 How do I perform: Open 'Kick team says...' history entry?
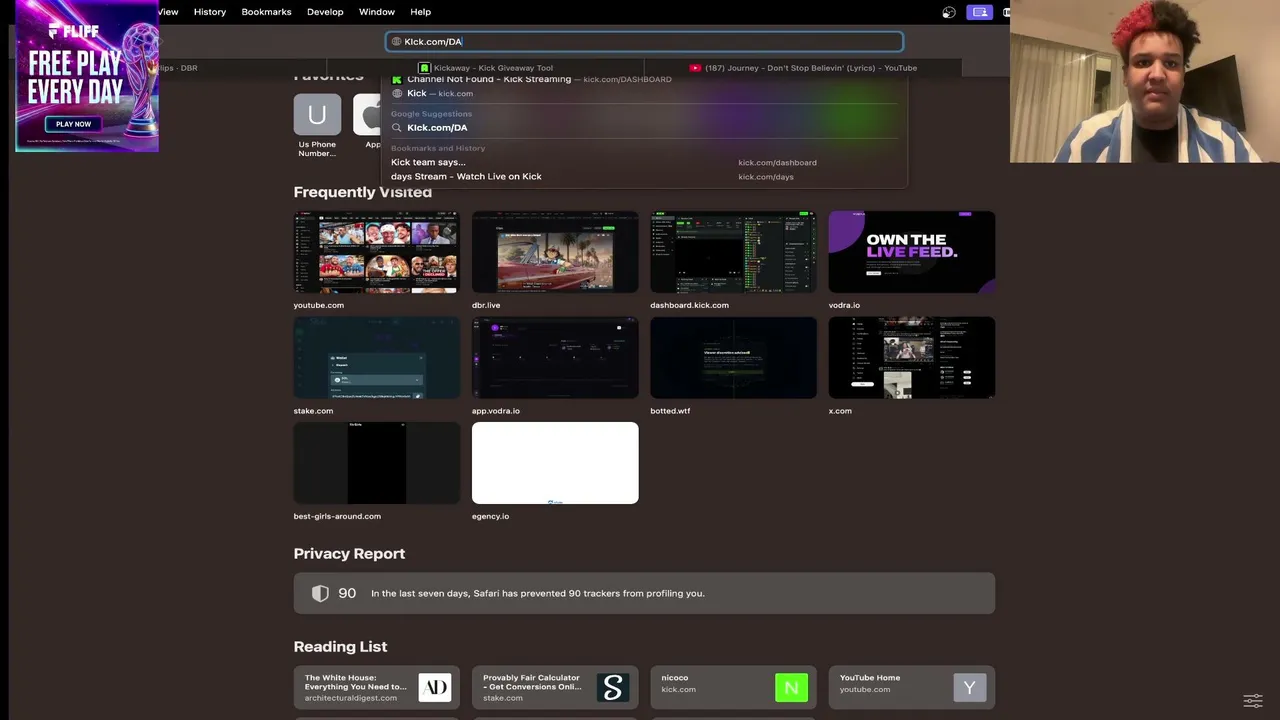click(645, 162)
